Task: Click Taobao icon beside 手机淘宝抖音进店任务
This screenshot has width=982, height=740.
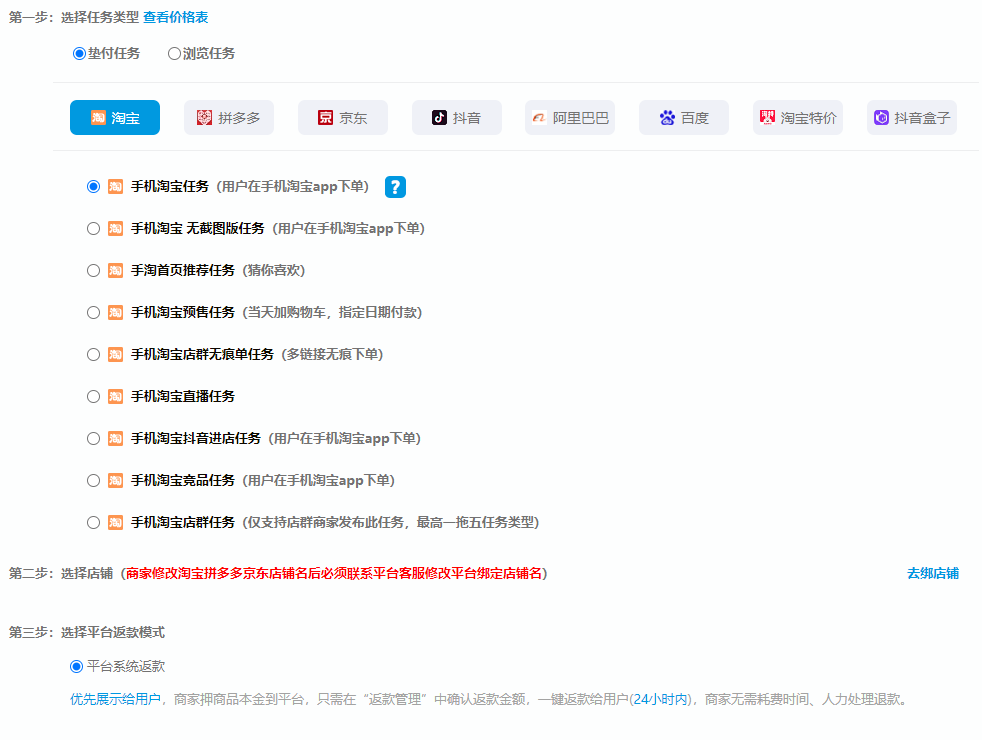Action: (115, 438)
